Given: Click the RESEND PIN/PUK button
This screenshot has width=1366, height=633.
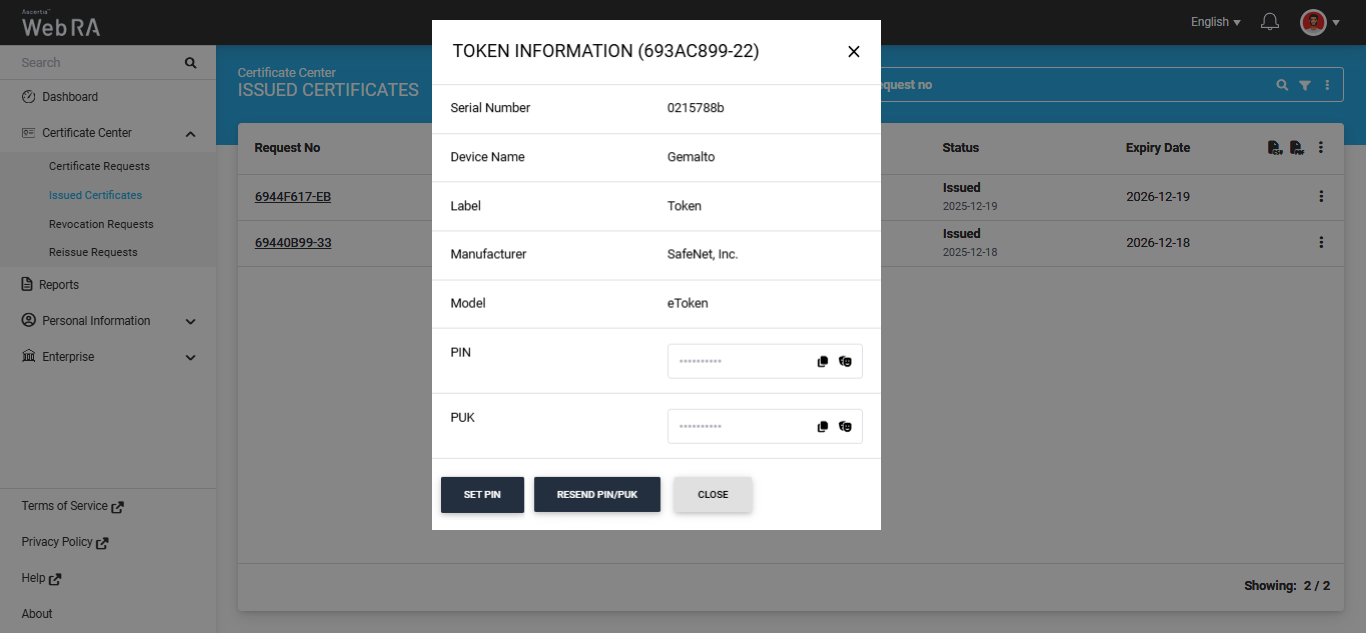Looking at the screenshot, I should [597, 495].
